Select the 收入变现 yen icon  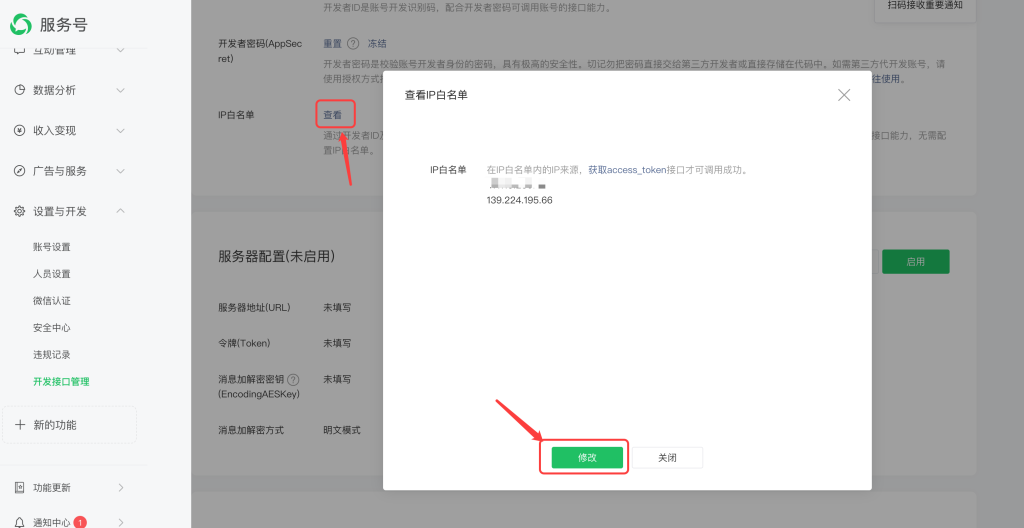click(20, 131)
